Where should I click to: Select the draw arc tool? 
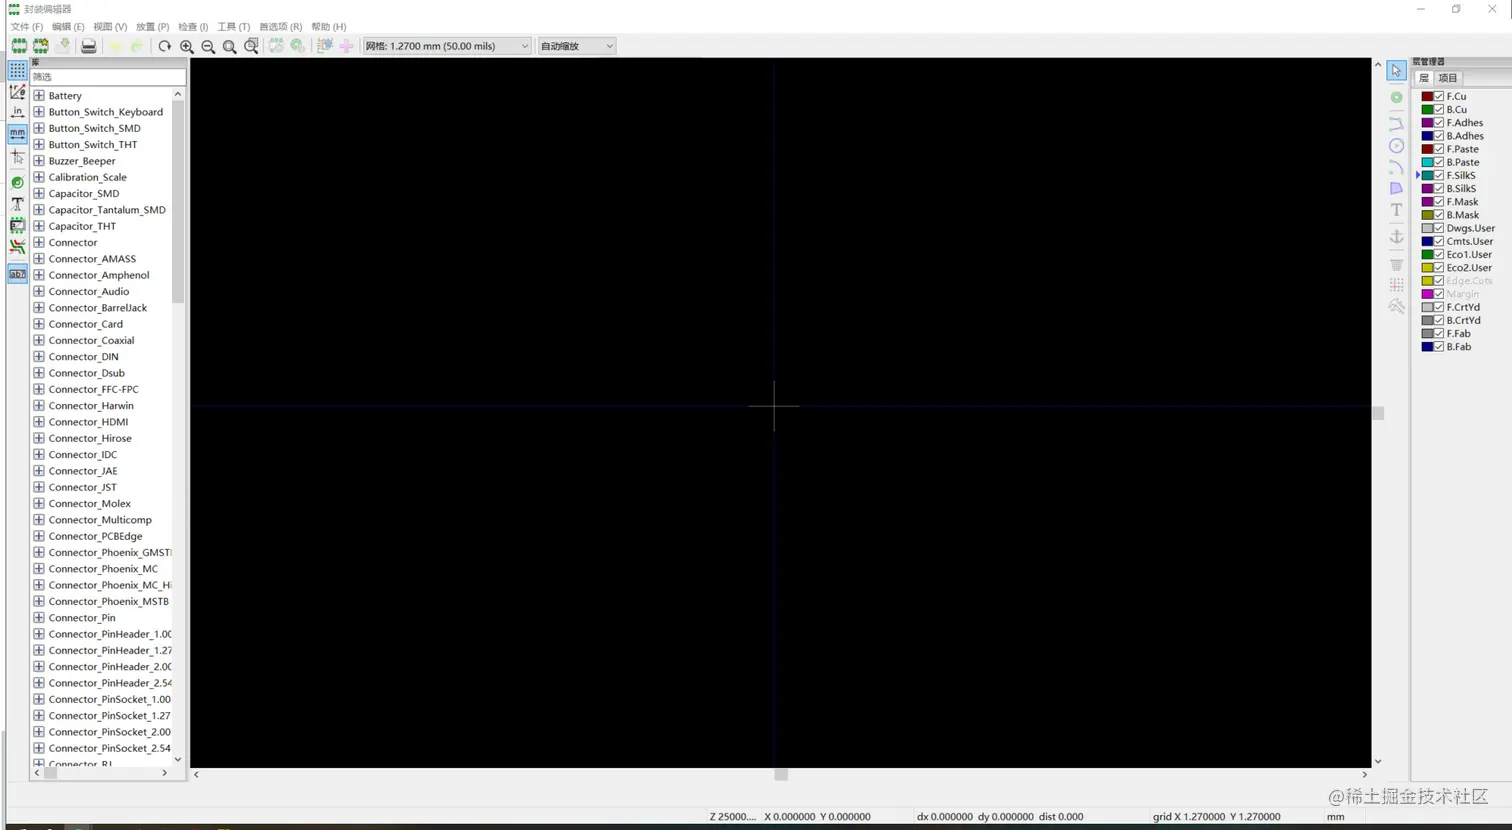pyautogui.click(x=1396, y=167)
